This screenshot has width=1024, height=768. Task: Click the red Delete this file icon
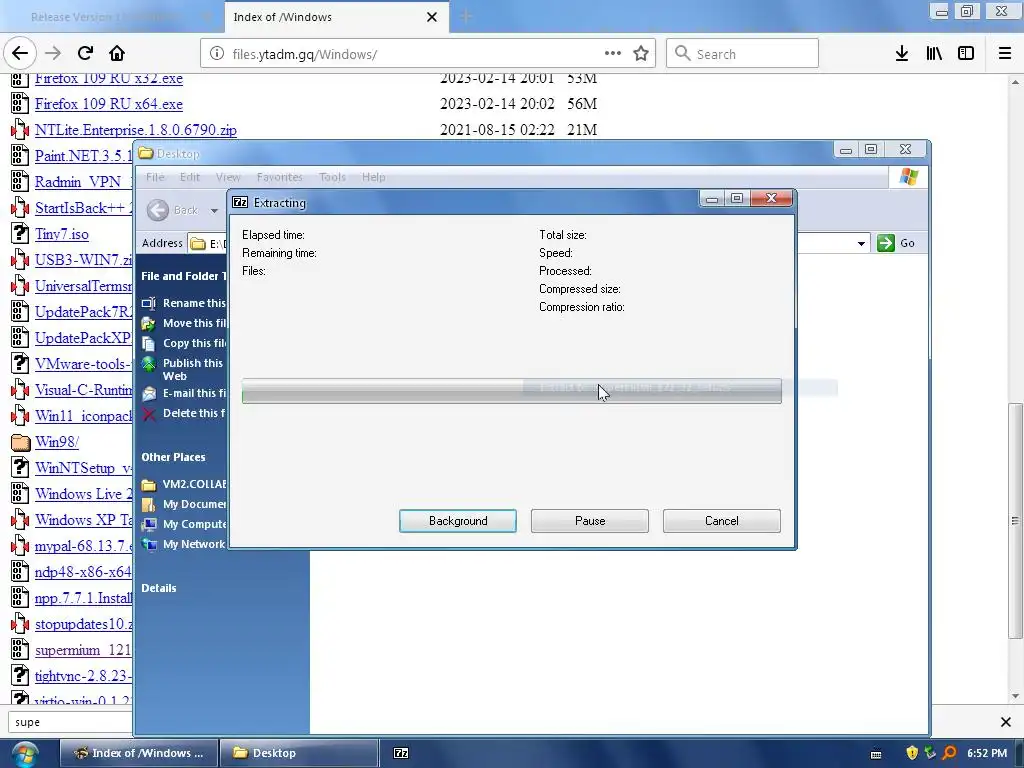(149, 413)
